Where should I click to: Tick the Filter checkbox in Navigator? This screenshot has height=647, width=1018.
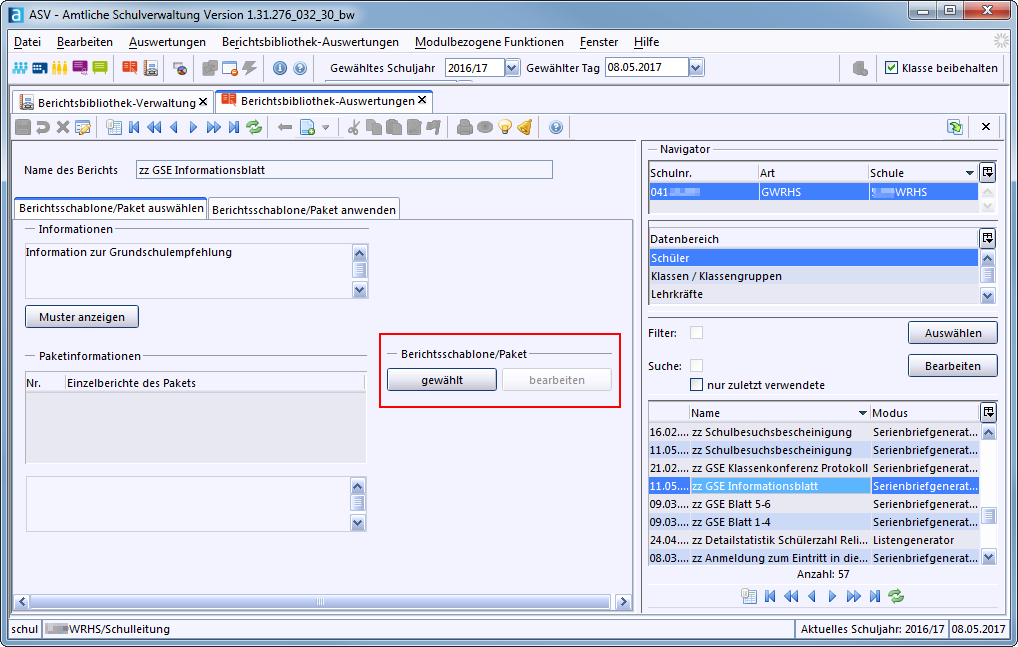coord(697,333)
